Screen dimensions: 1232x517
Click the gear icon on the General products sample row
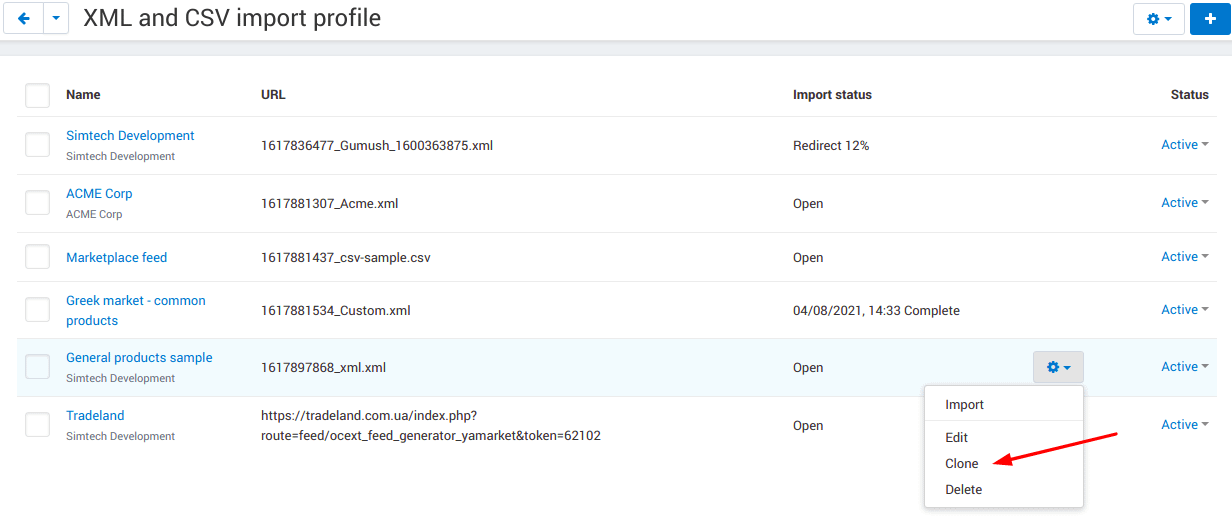(x=1058, y=367)
